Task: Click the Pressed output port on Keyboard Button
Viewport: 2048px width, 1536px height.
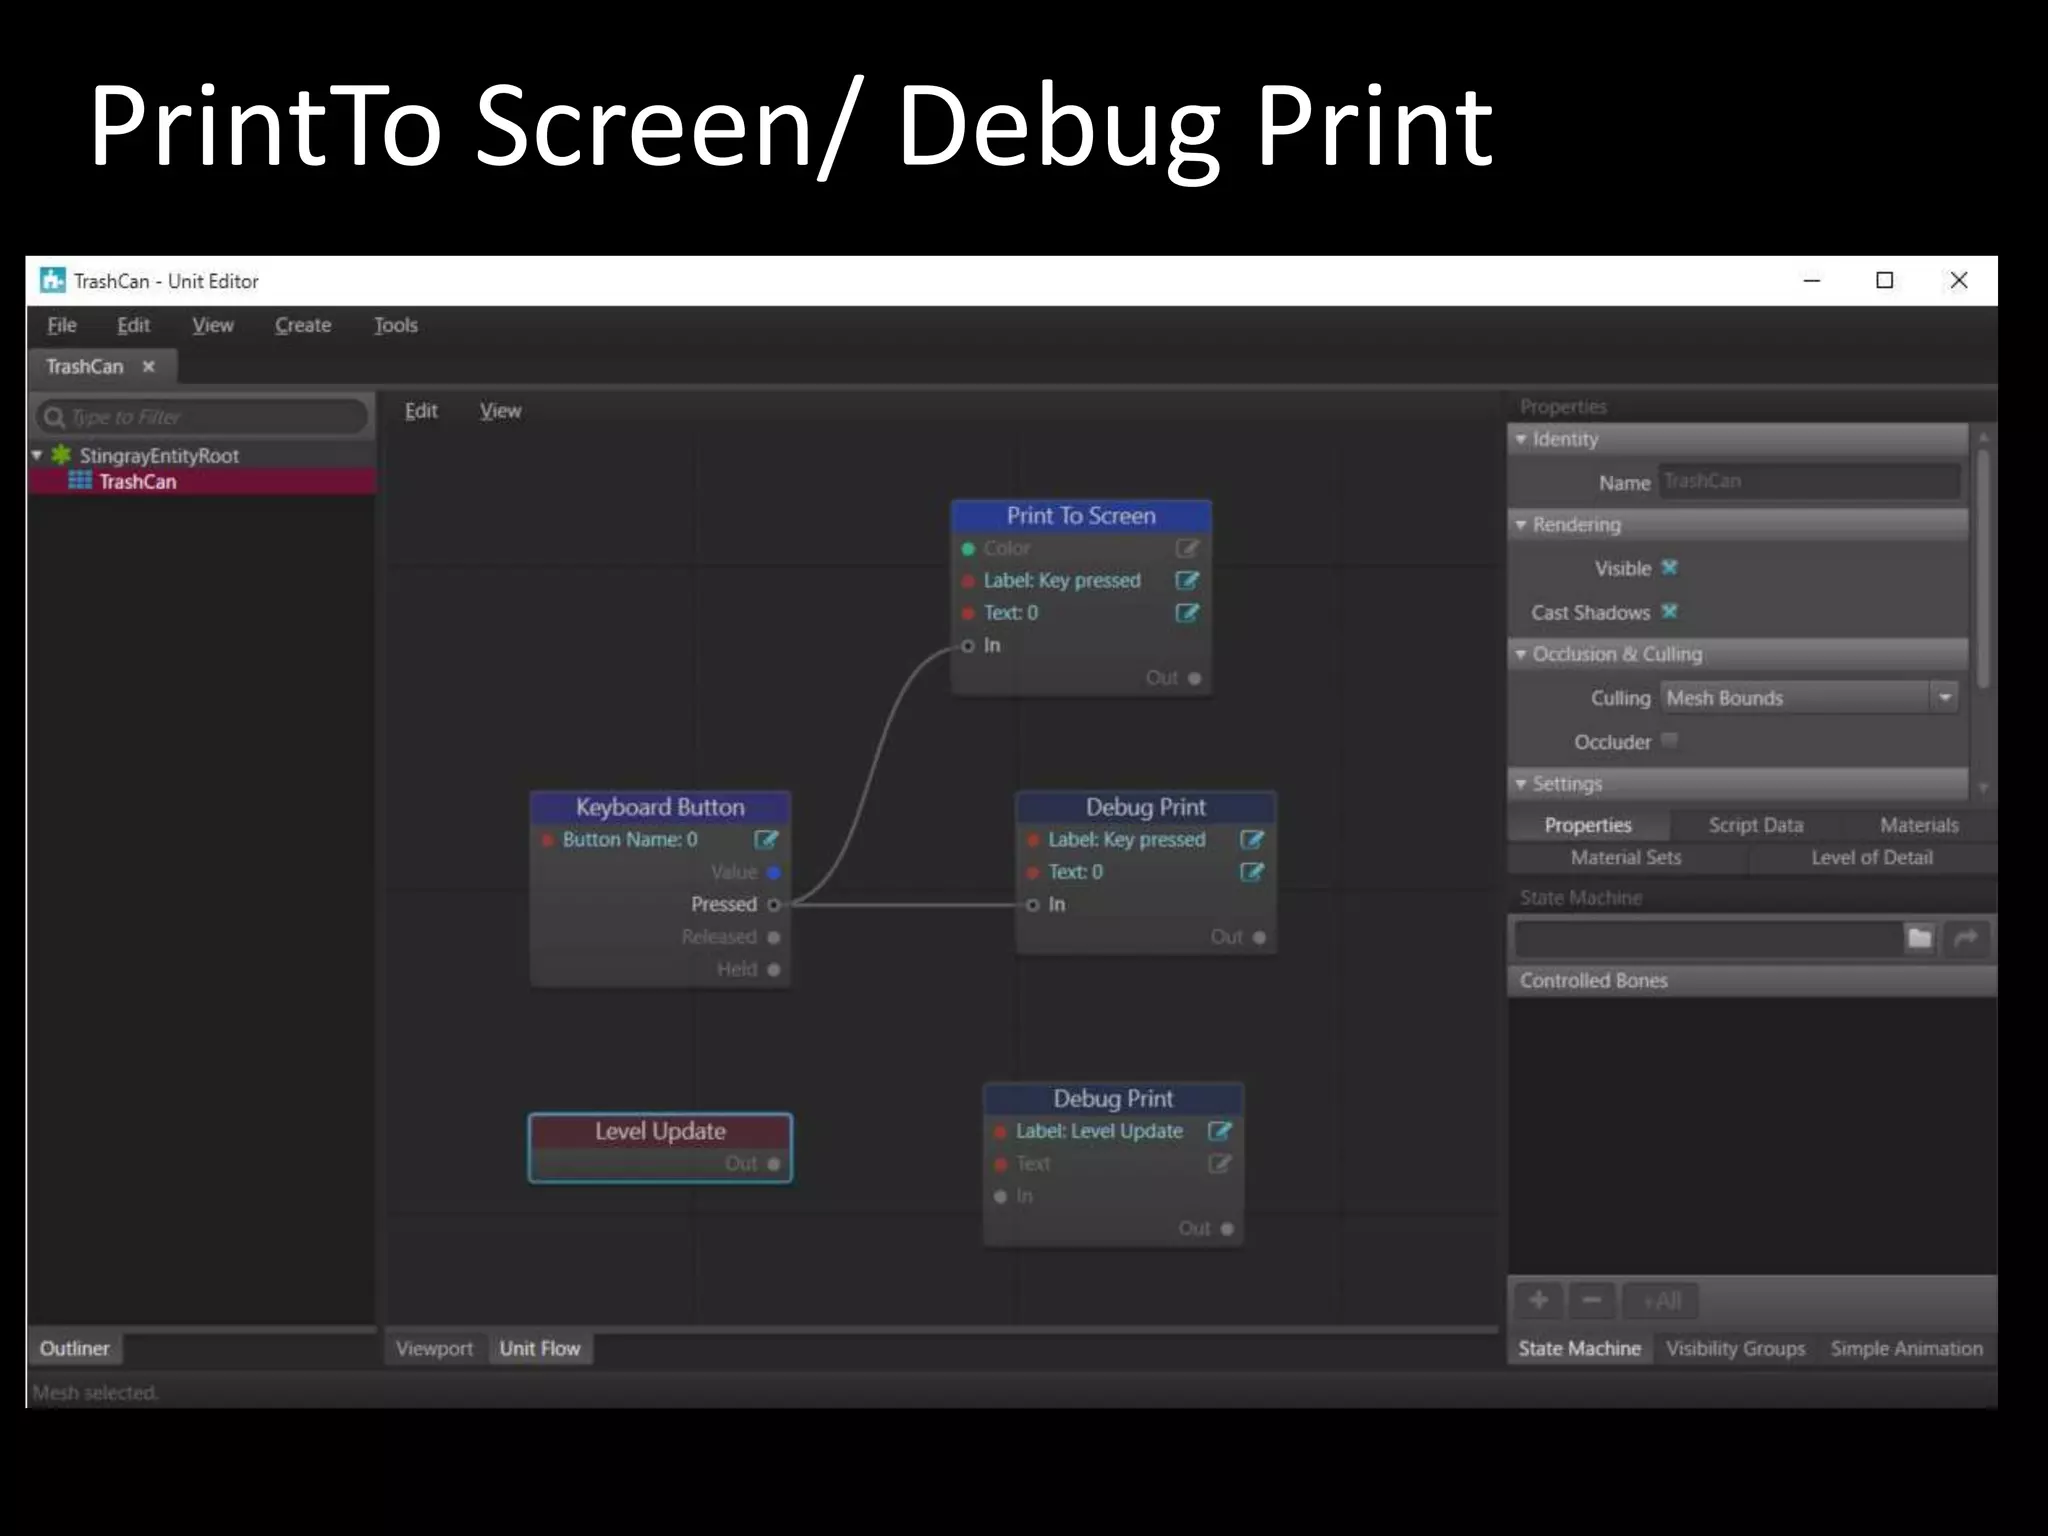Action: tap(774, 905)
